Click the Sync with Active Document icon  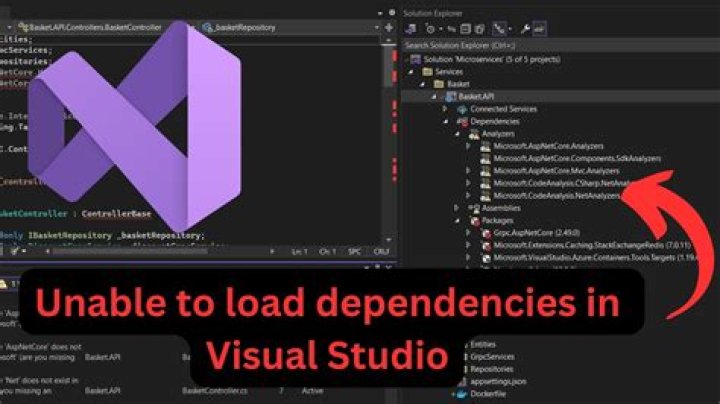pos(452,29)
